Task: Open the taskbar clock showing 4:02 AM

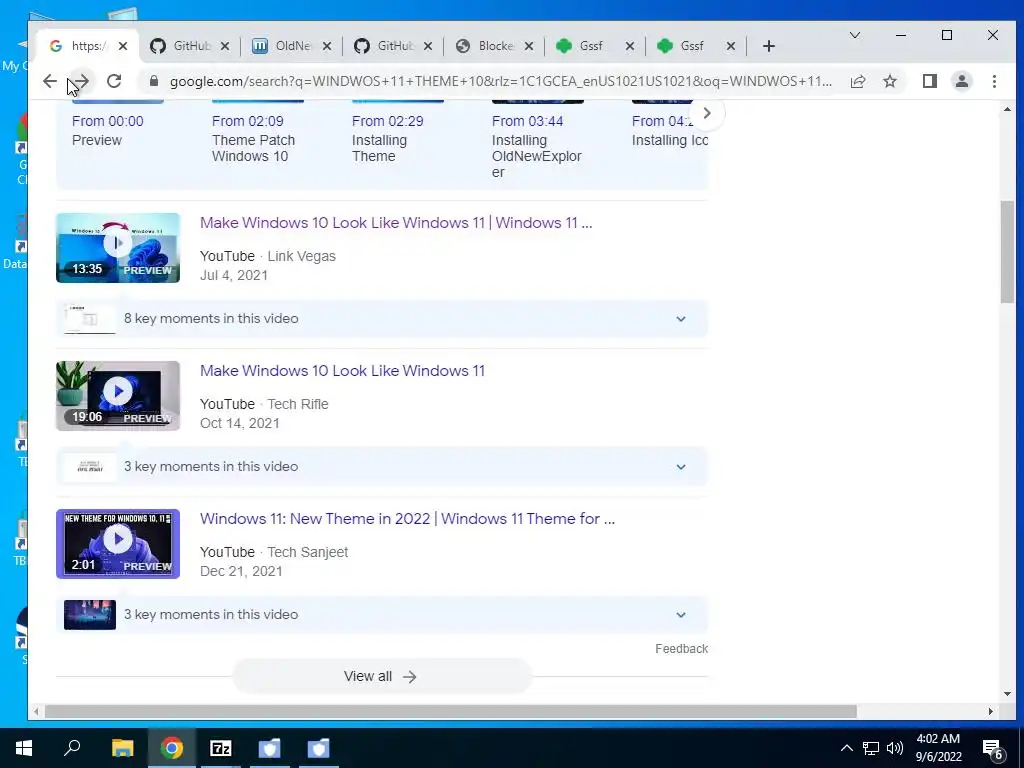Action: point(938,748)
